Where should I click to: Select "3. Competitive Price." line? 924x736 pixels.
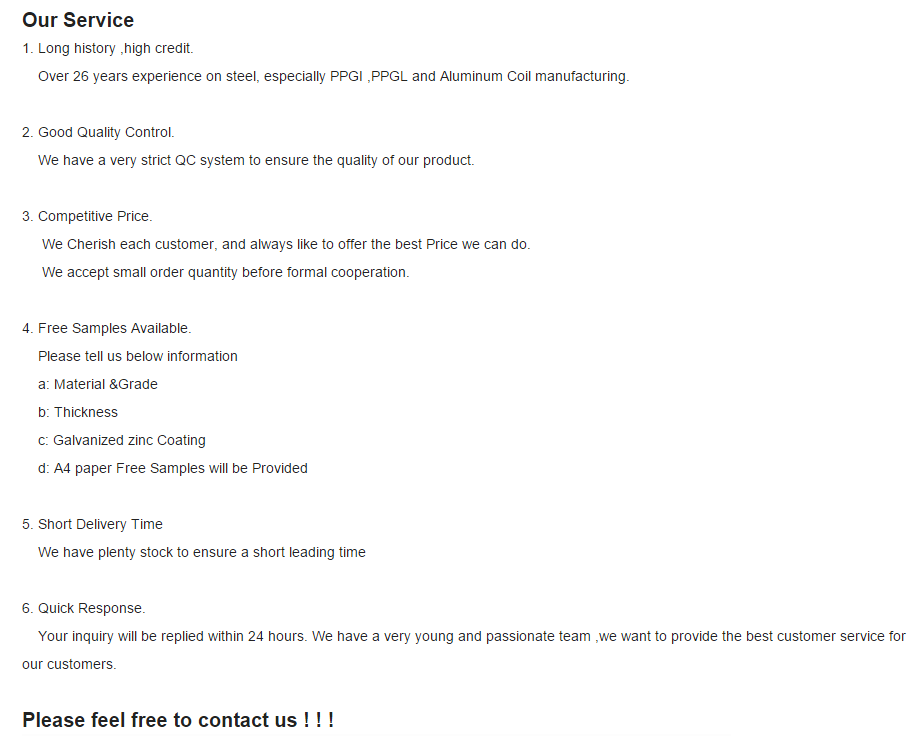click(x=87, y=216)
